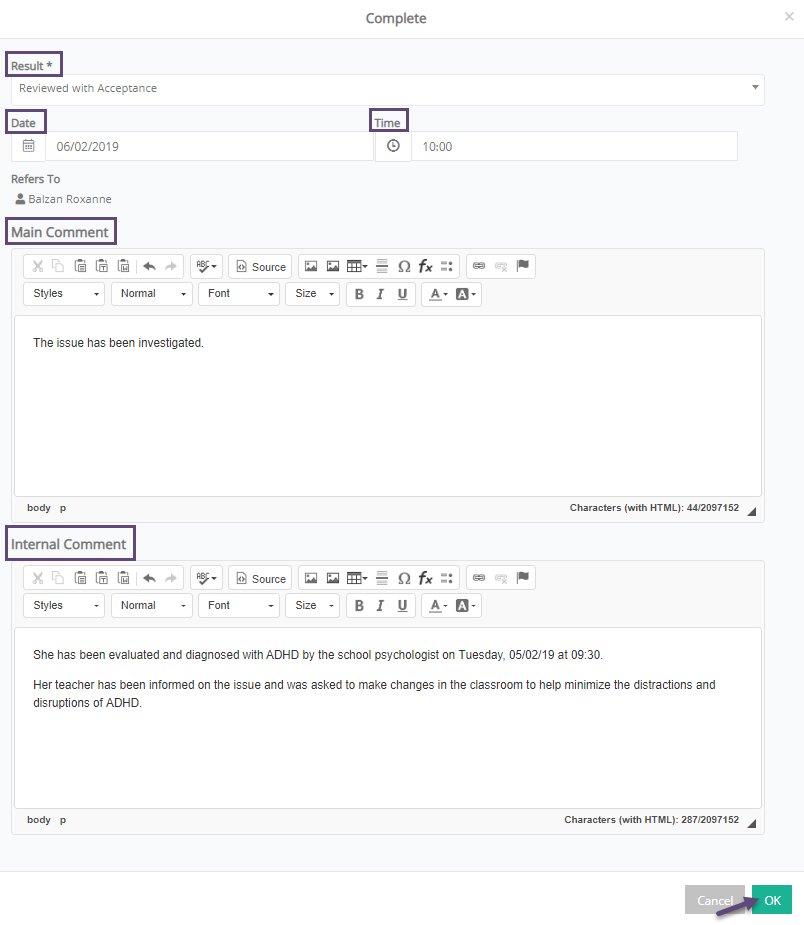
Task: Switch Main Comment editor to Source view
Action: coord(261,267)
